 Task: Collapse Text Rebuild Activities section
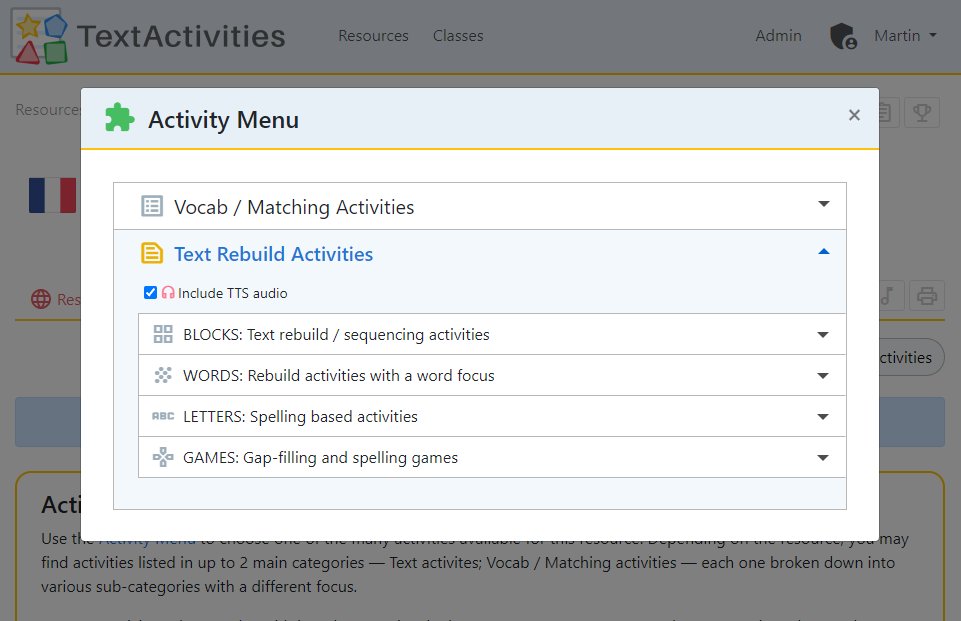tap(824, 251)
